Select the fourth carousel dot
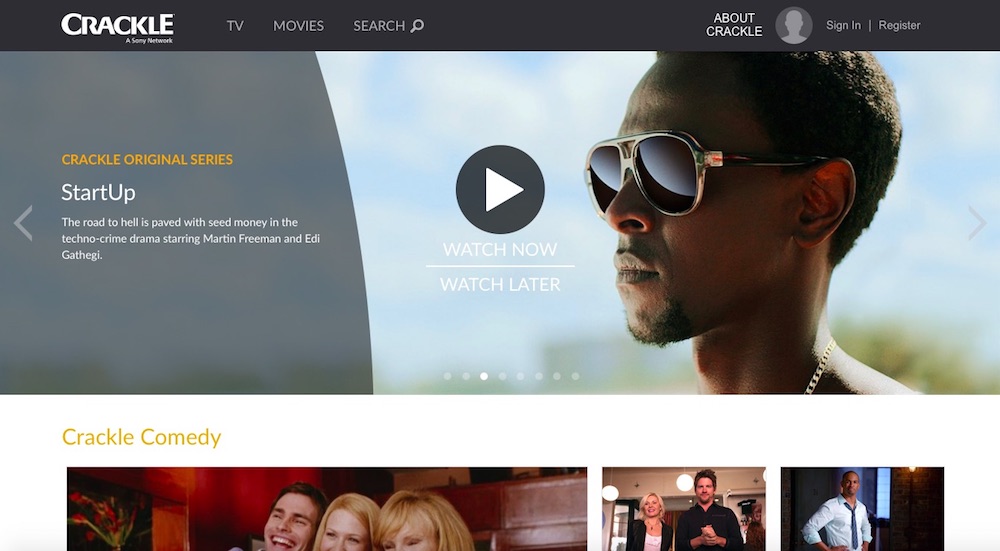The height and width of the screenshot is (551, 1000). (x=502, y=377)
